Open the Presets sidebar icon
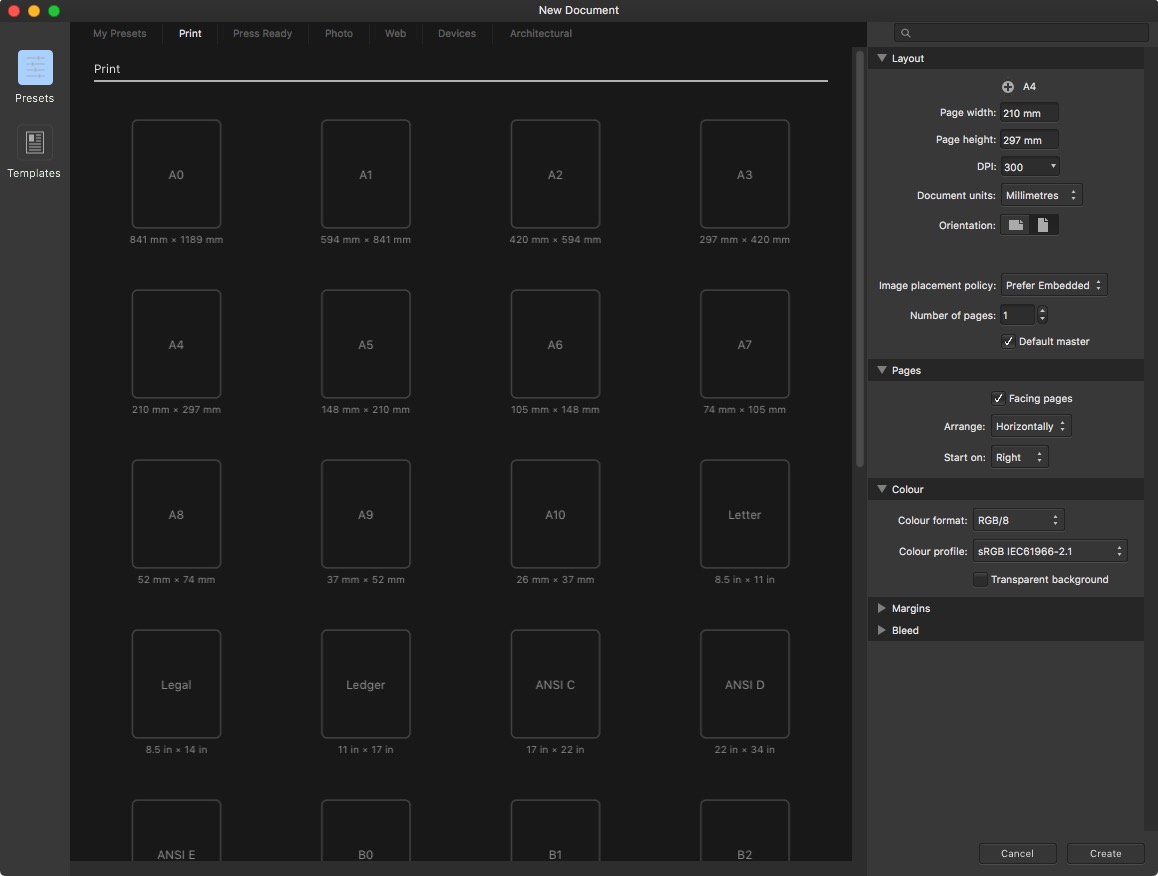 (35, 68)
